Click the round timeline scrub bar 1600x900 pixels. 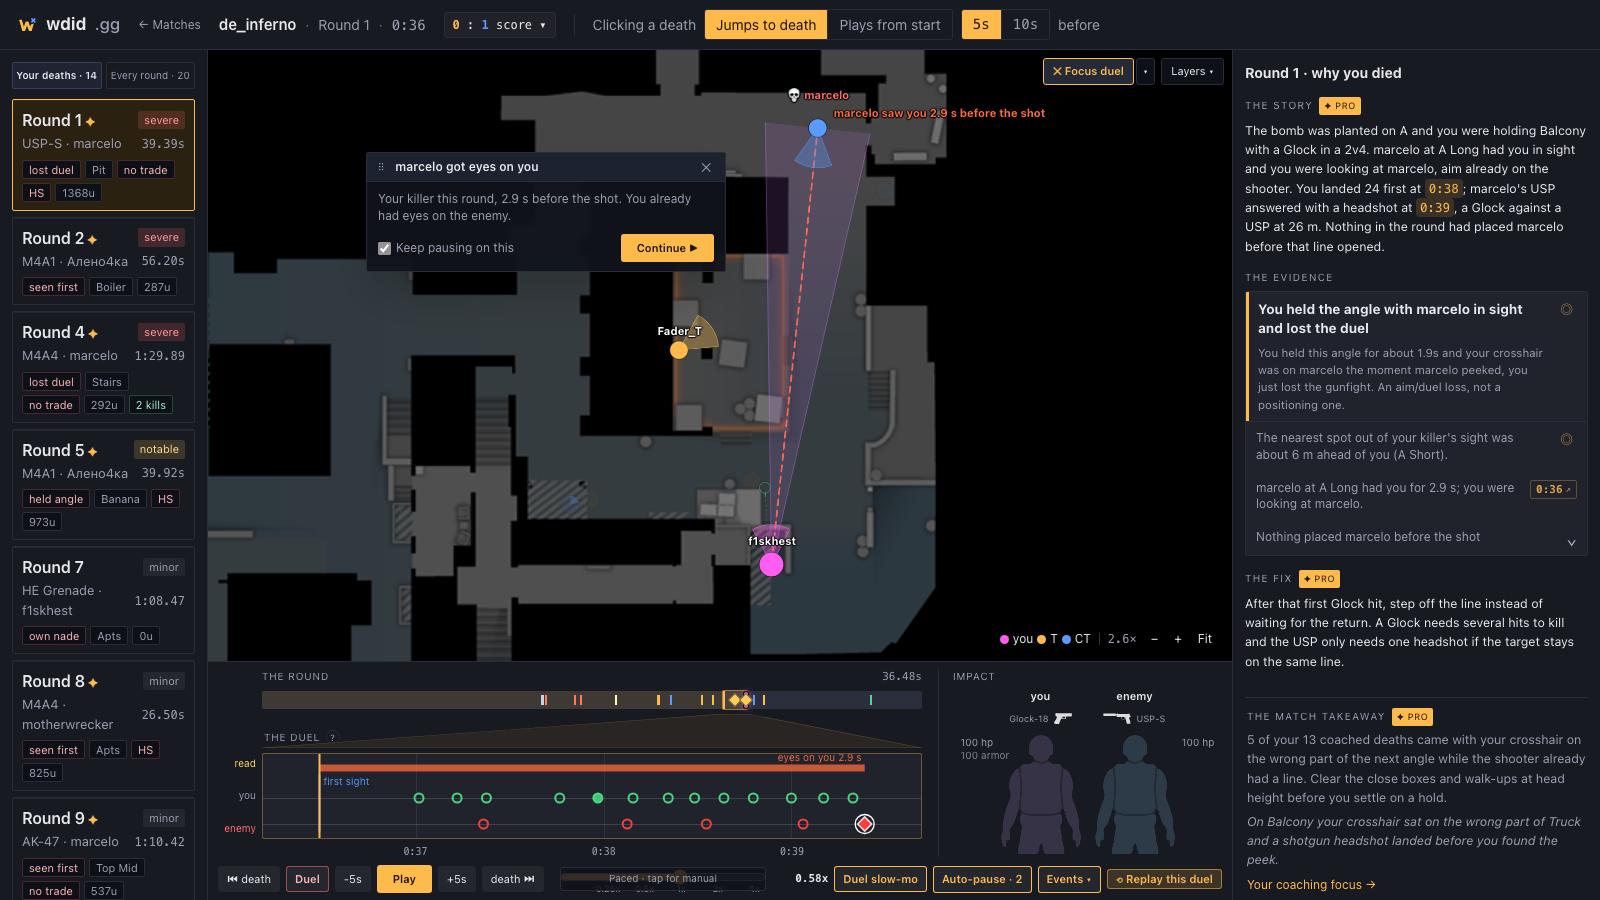click(592, 700)
